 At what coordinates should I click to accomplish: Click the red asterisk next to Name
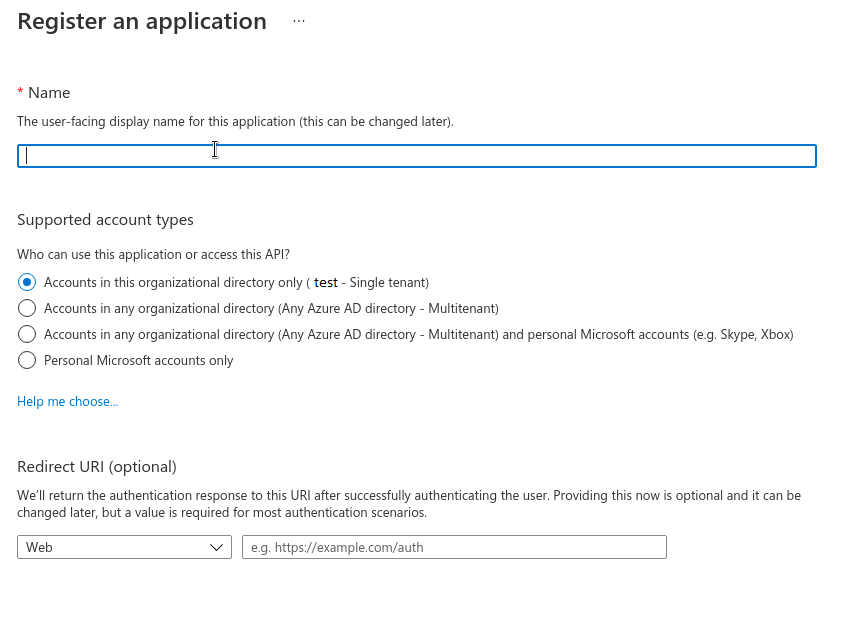coord(20,93)
